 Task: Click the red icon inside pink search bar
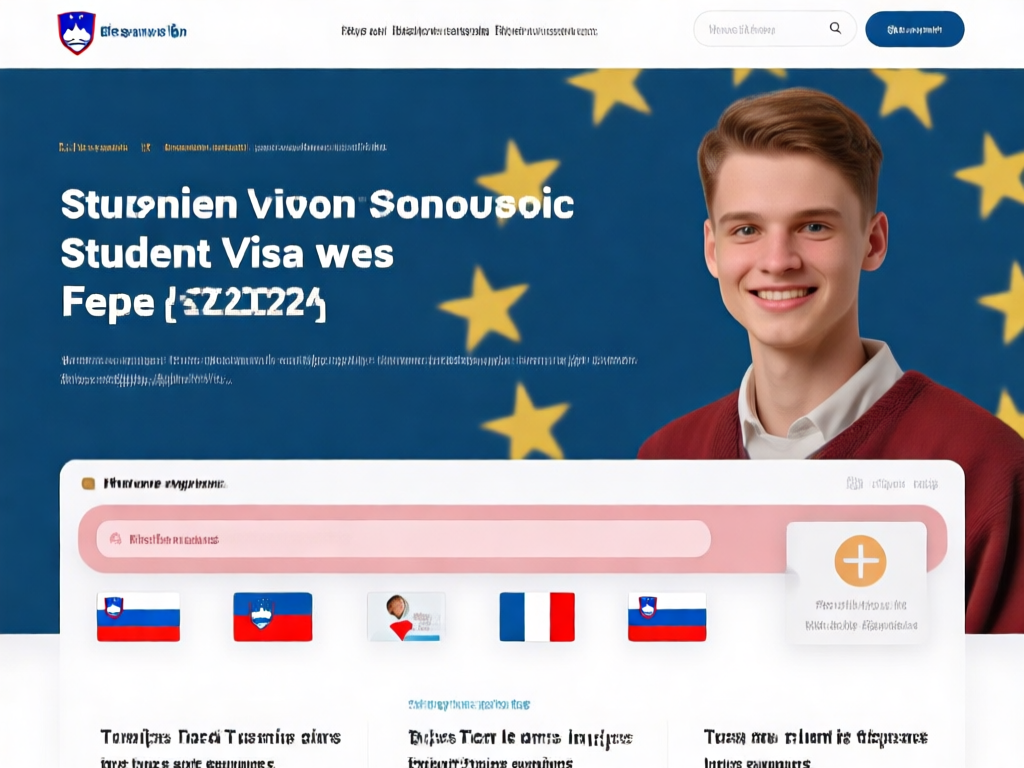point(116,539)
